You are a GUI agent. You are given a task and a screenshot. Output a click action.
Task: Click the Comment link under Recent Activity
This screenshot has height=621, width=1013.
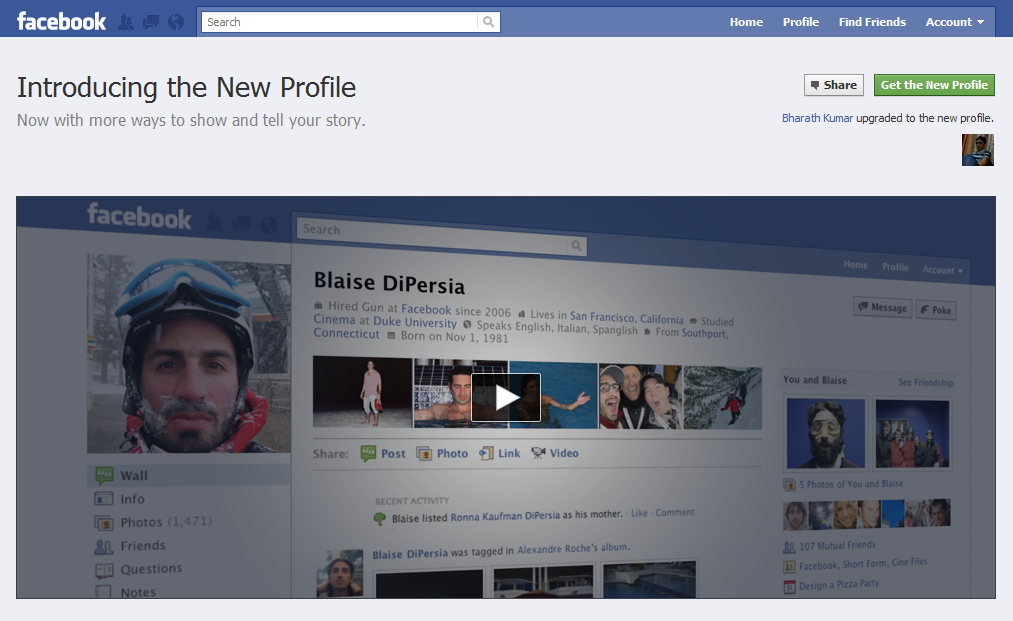click(674, 512)
